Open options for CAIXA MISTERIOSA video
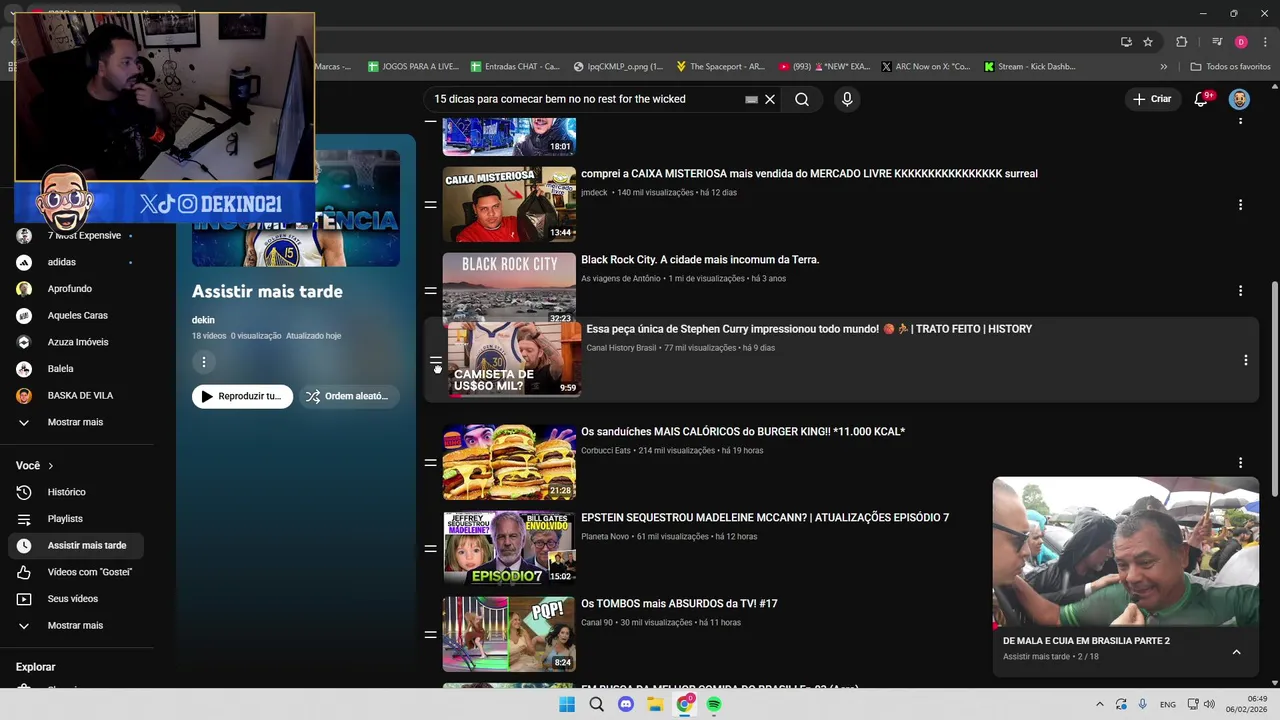The image size is (1280, 720). pyautogui.click(x=1240, y=205)
